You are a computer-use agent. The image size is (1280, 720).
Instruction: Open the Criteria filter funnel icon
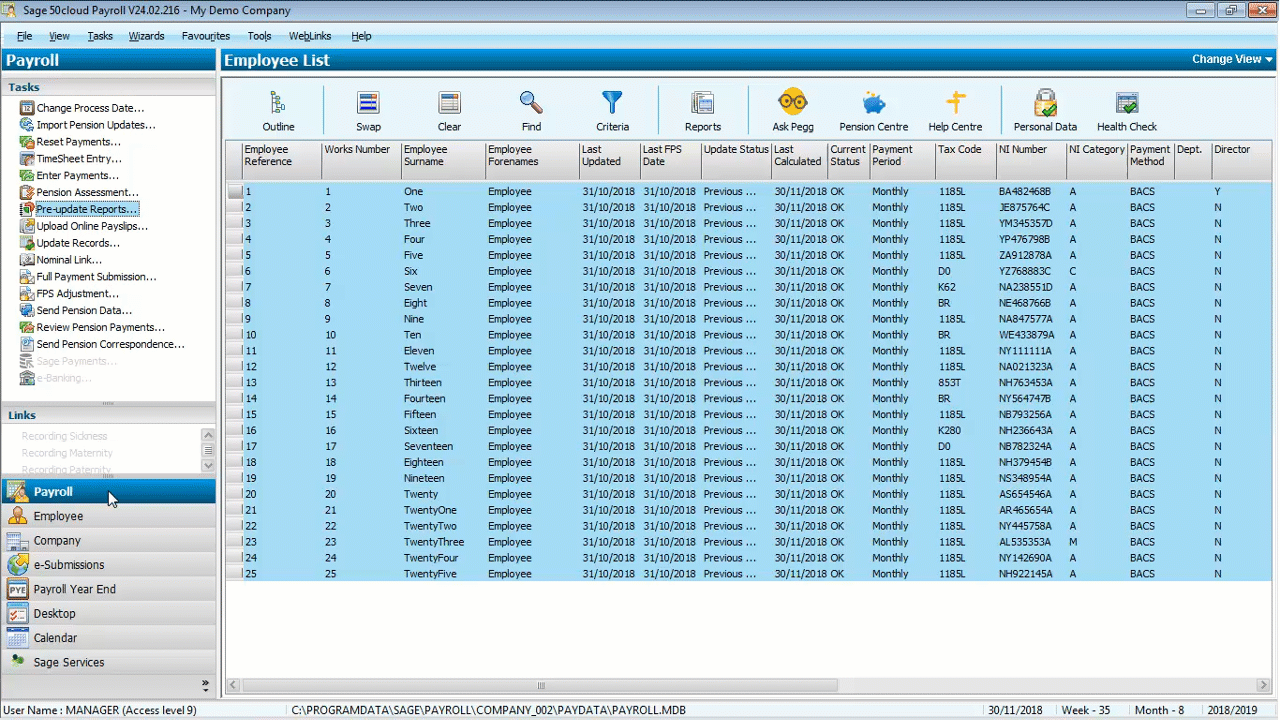pos(612,104)
